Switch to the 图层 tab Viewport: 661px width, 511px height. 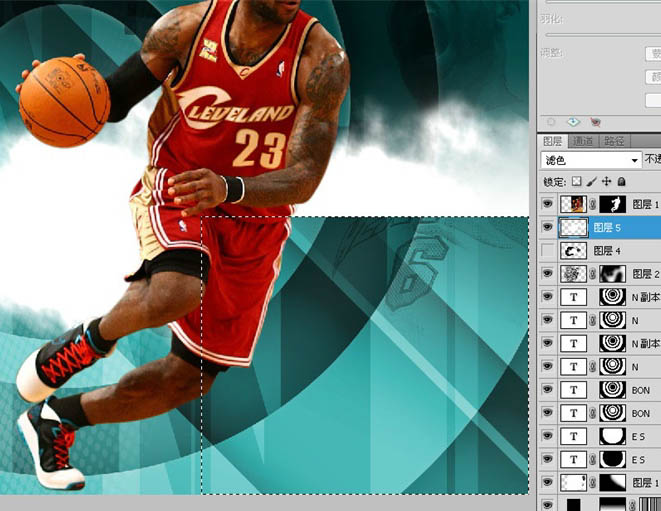coord(553,141)
